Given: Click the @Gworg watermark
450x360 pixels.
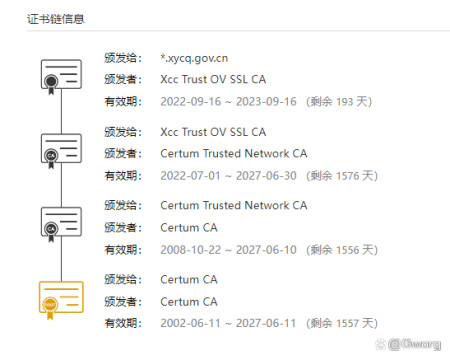Looking at the screenshot, I should tap(409, 344).
